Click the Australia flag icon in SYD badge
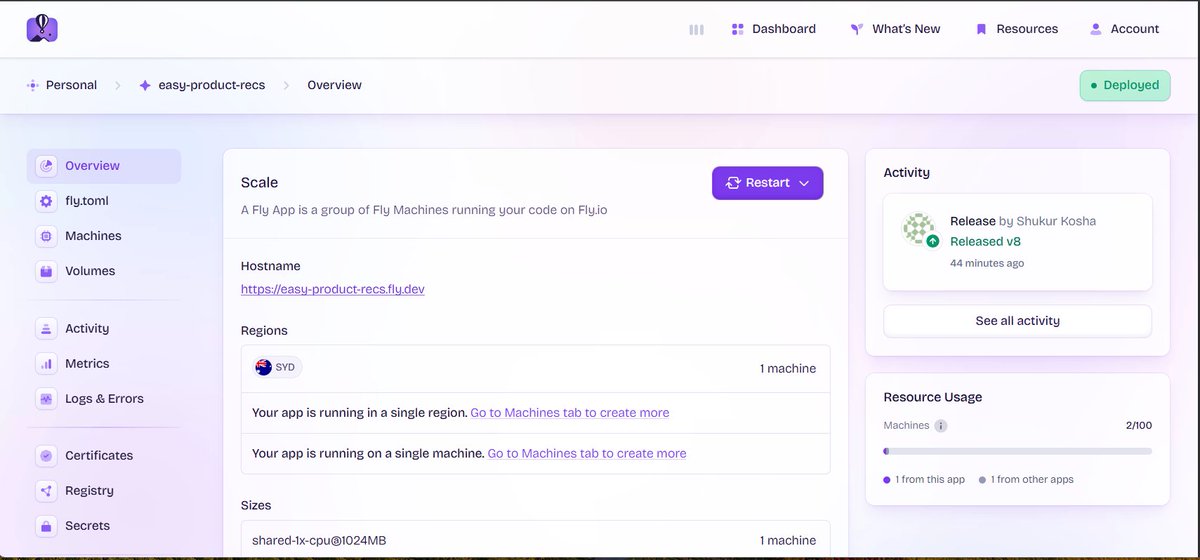1200x560 pixels. [264, 367]
